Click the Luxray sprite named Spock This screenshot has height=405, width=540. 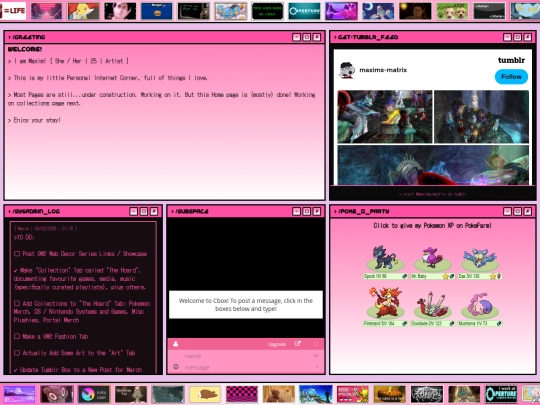click(384, 257)
